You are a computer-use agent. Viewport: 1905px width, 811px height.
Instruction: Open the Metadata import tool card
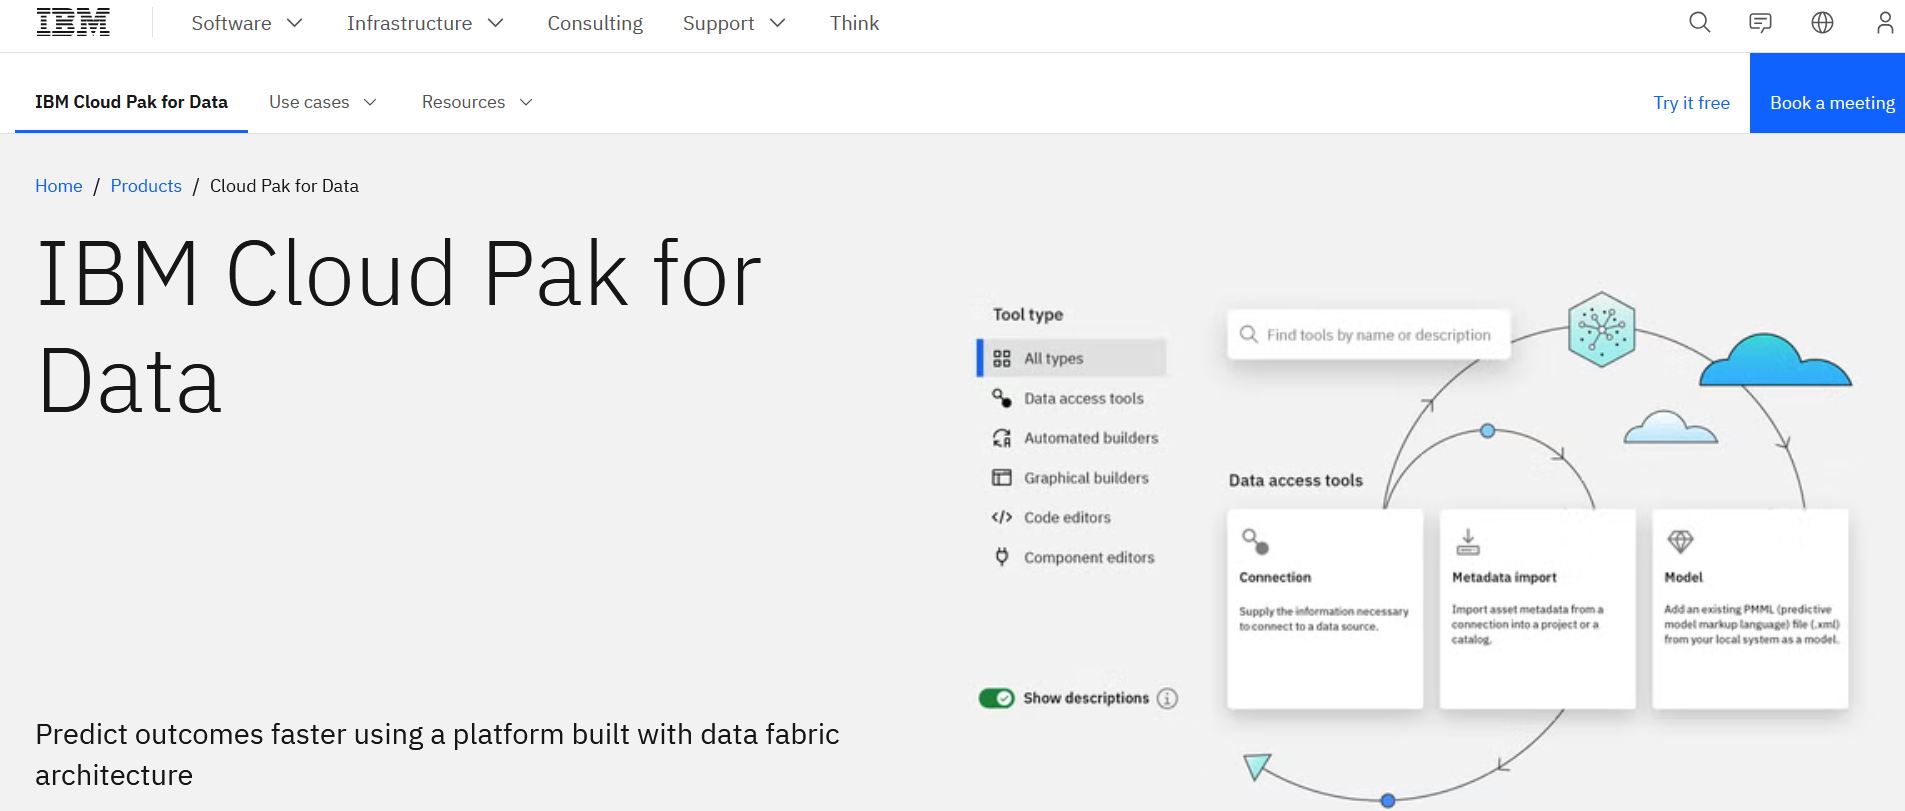coord(1537,609)
